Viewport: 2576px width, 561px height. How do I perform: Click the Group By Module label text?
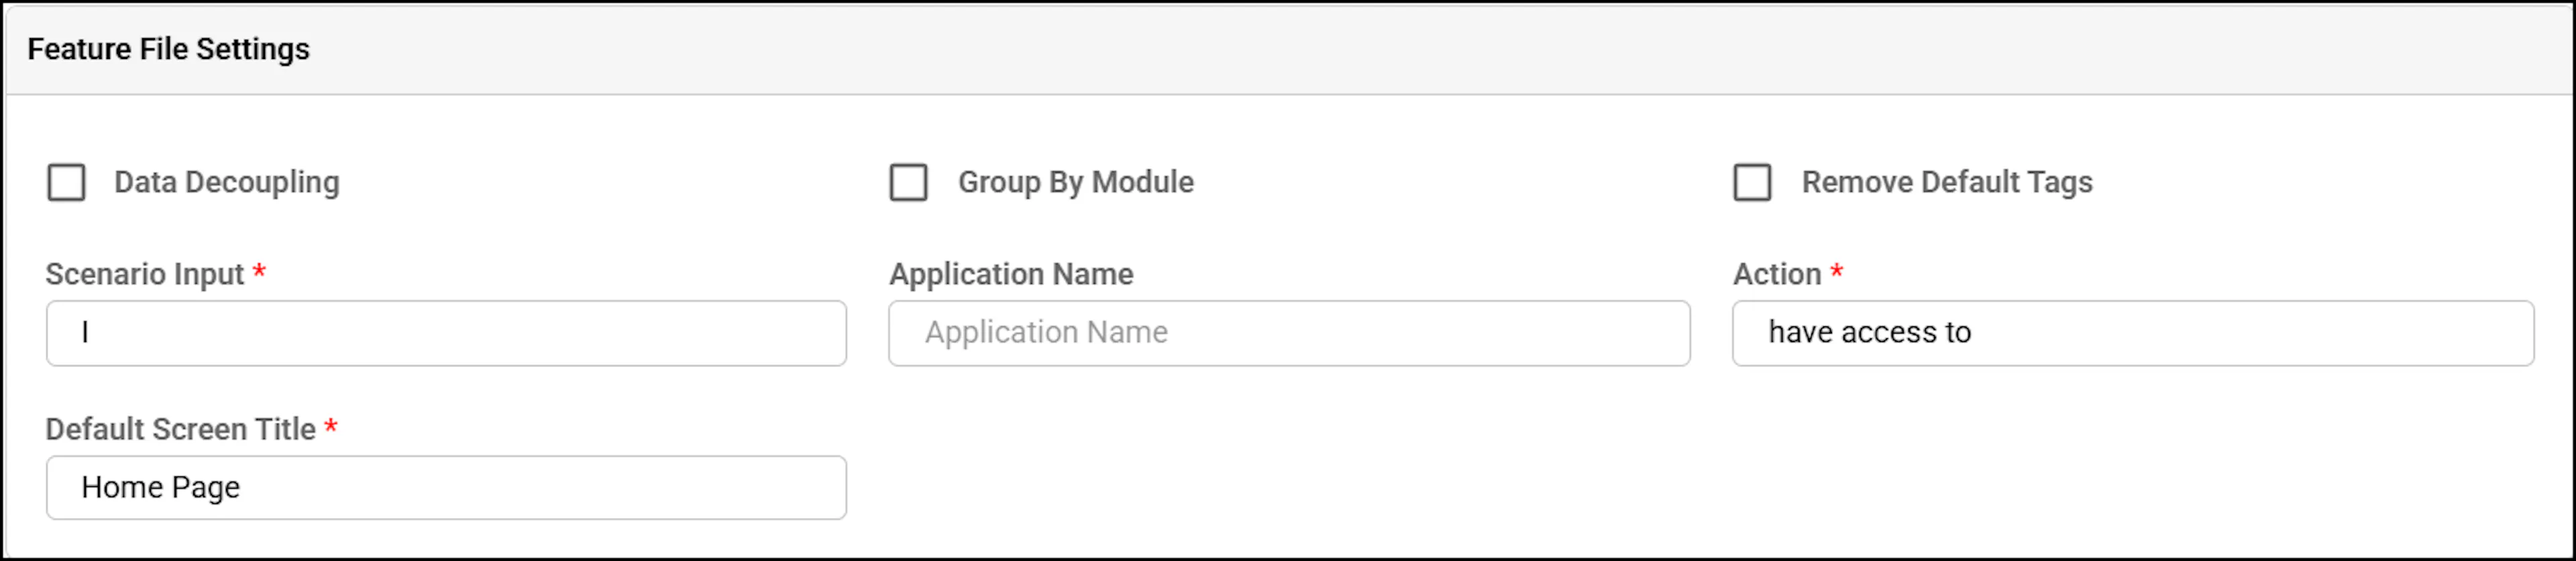1076,182
